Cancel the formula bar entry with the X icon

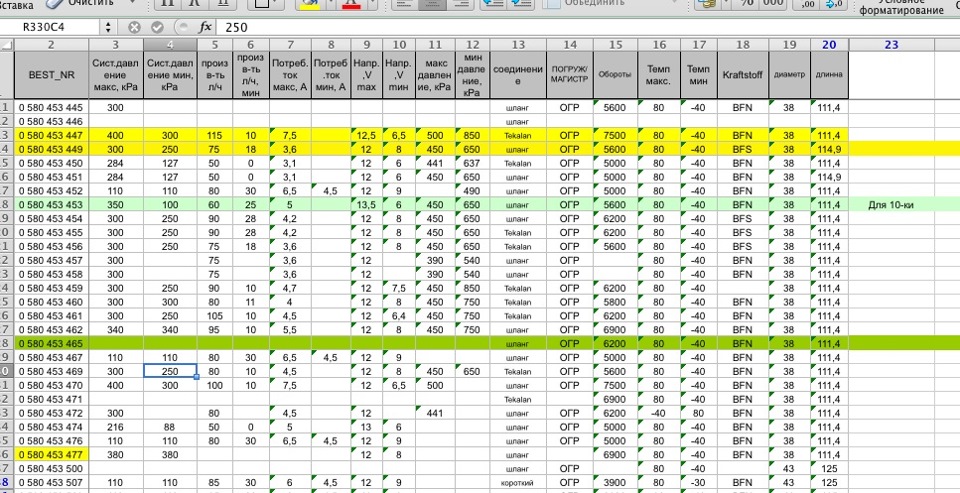[x=135, y=28]
